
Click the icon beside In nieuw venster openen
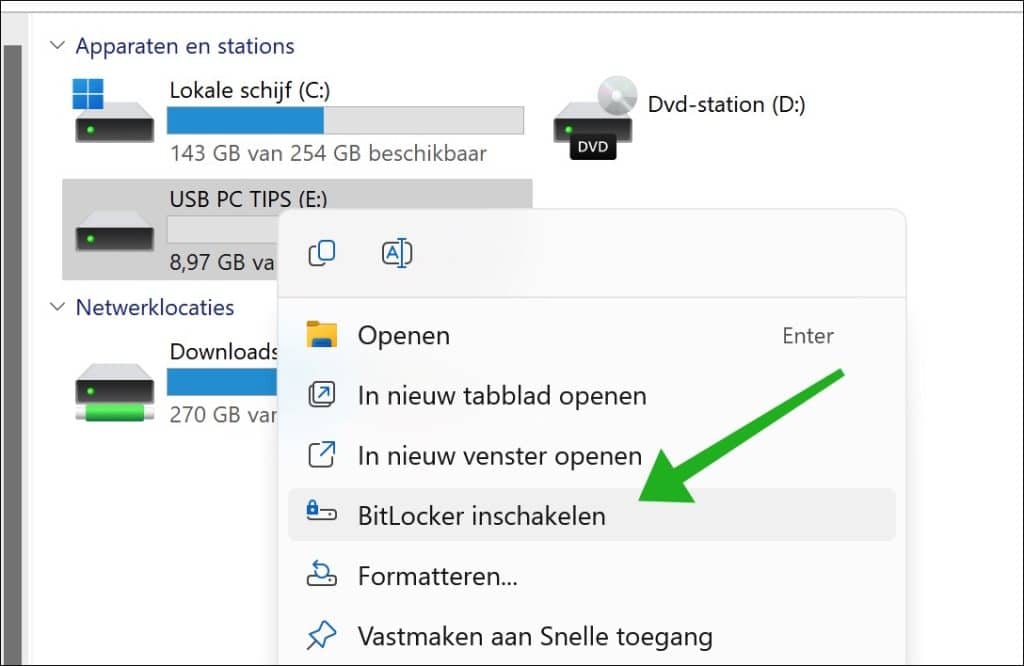(x=322, y=455)
